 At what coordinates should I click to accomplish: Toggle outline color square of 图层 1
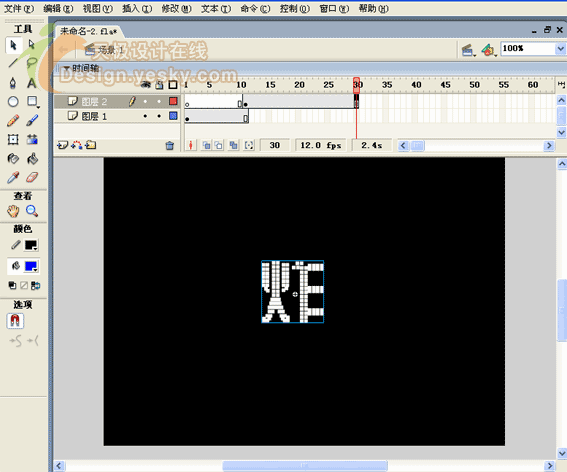173,116
